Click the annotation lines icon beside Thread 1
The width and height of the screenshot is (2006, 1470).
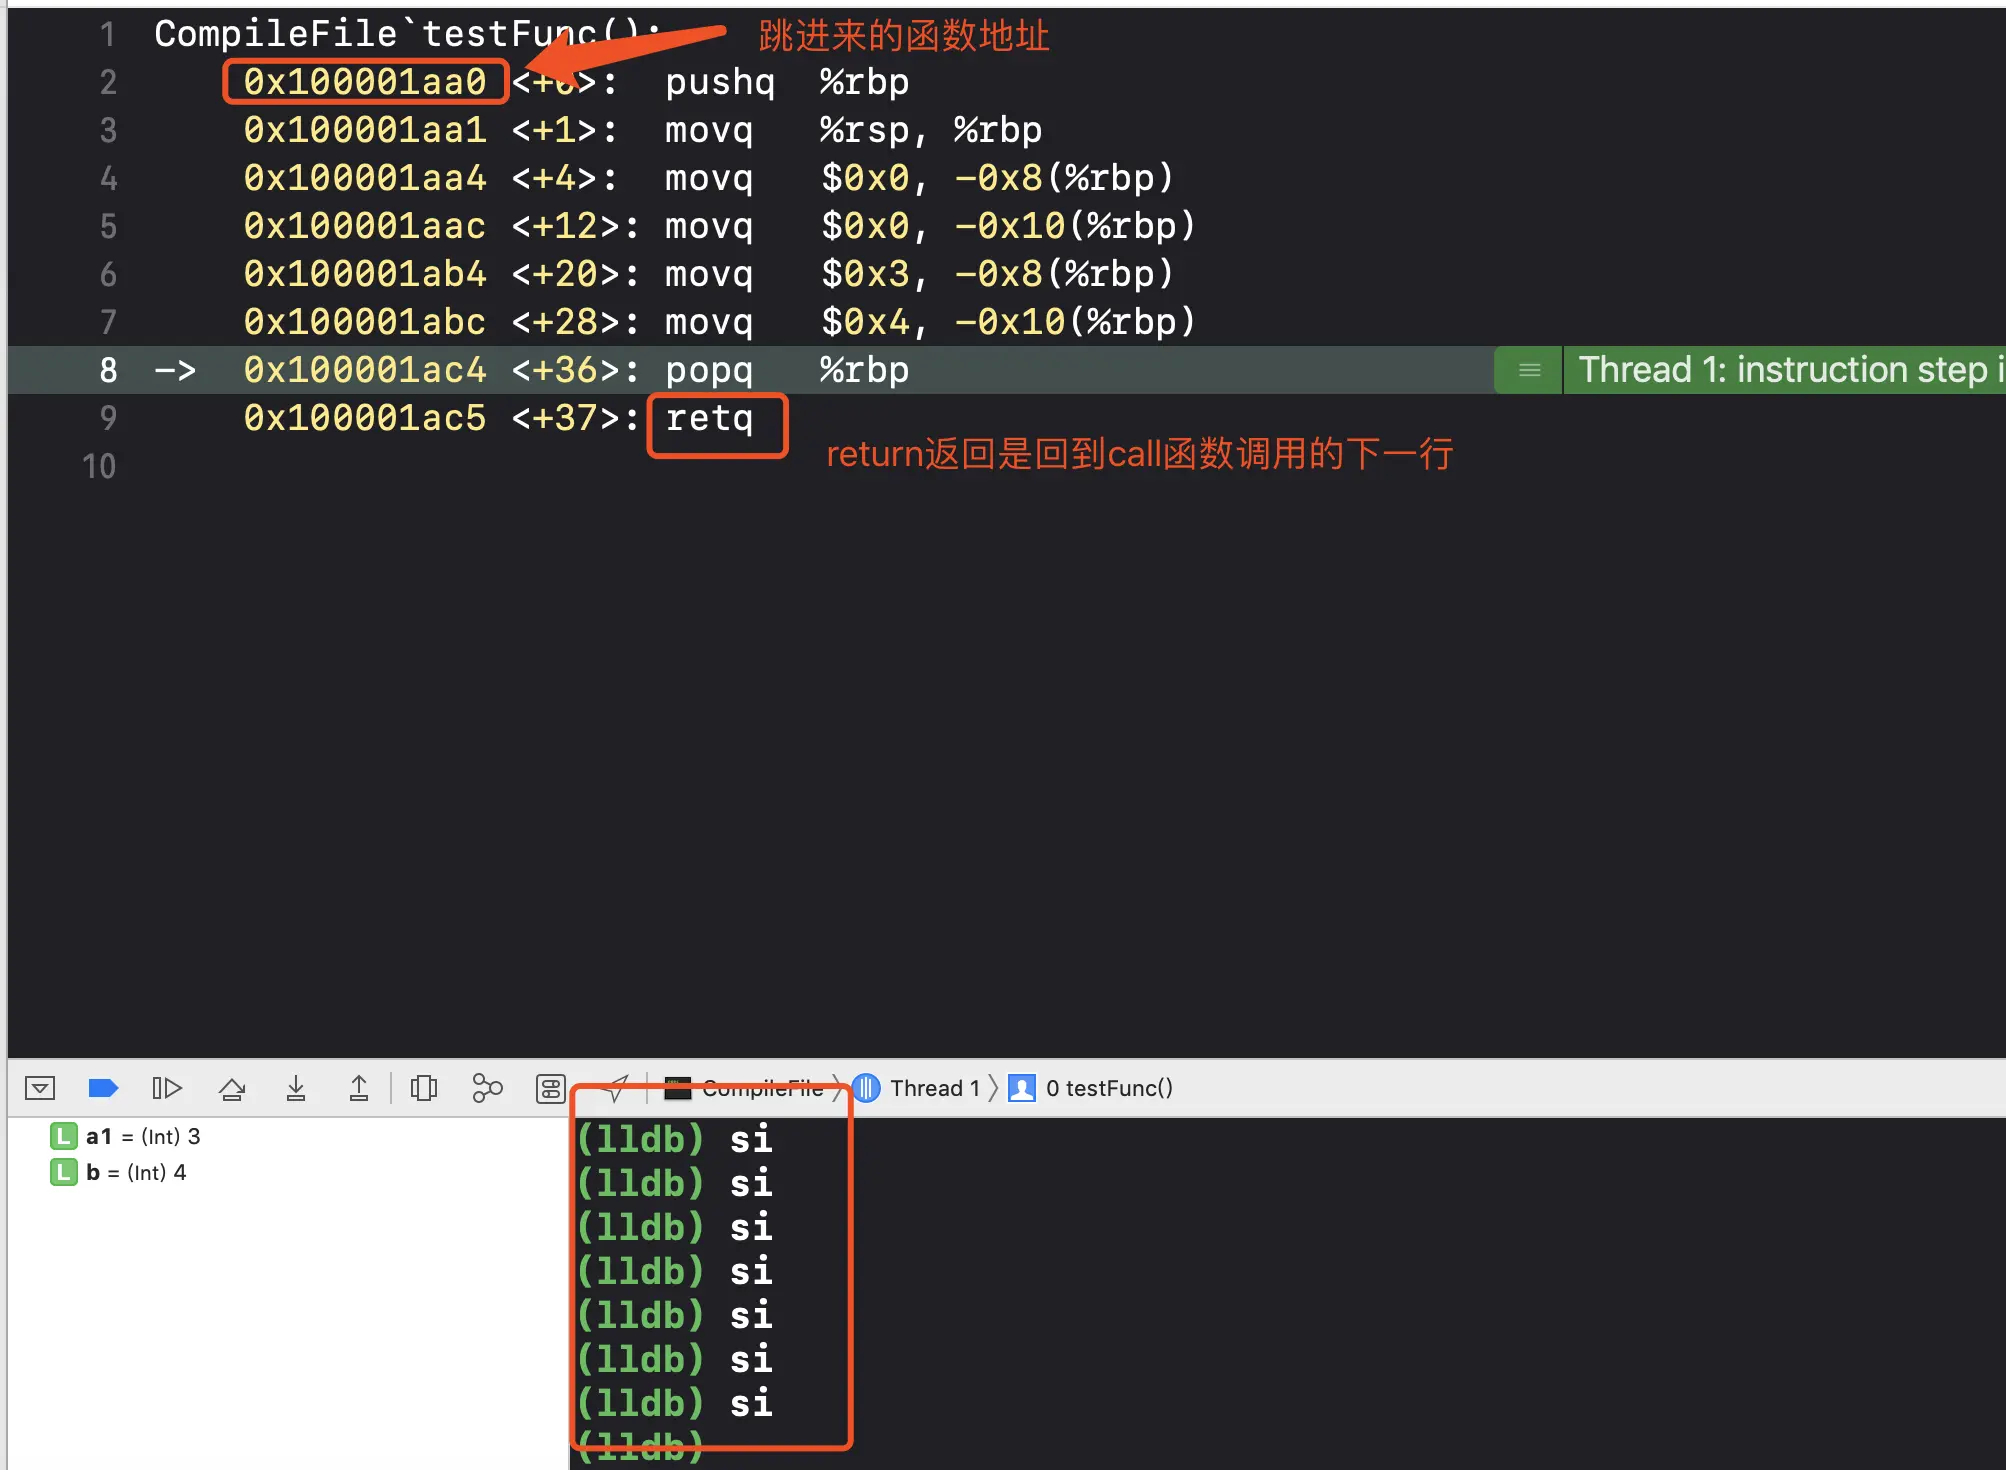click(x=1529, y=370)
